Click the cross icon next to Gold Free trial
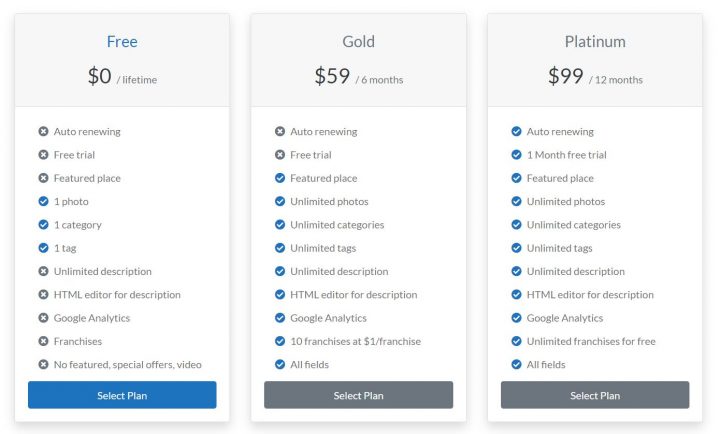The width and height of the screenshot is (720, 434). coord(280,155)
